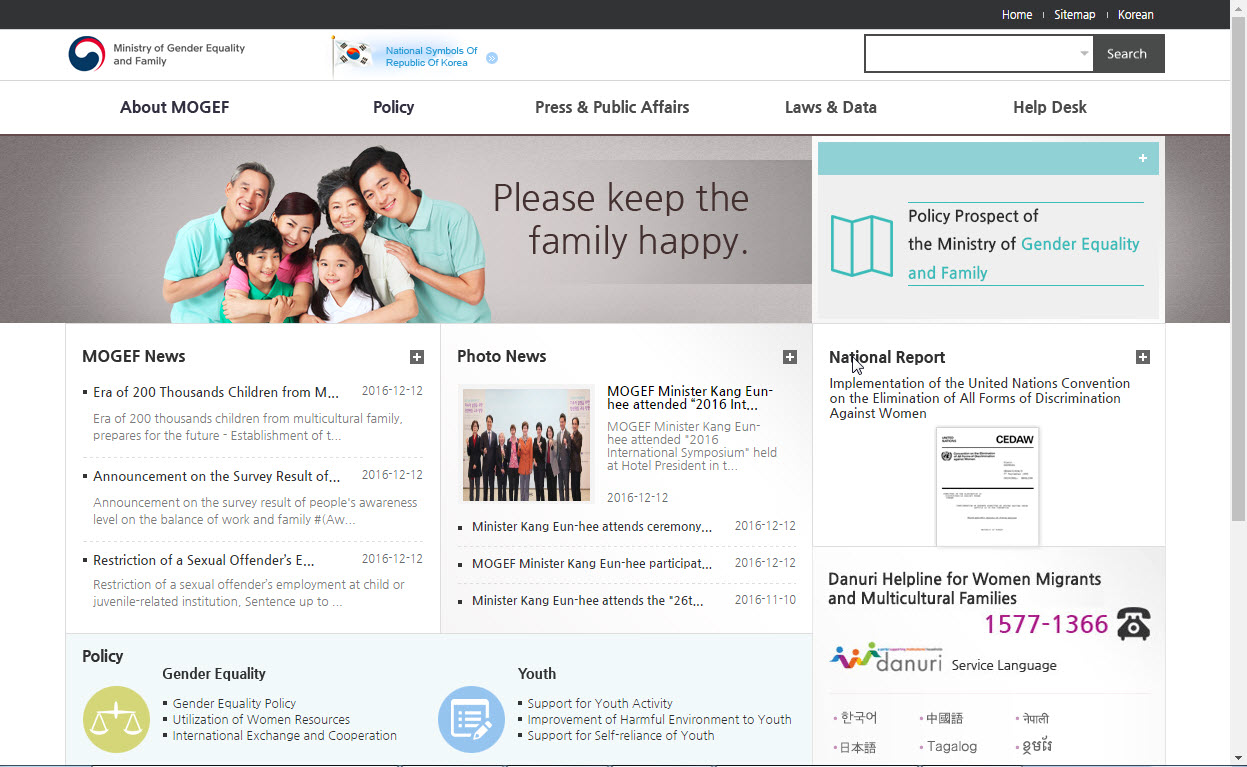
Task: Click the Photo News group photo thumbnail
Action: coord(527,444)
